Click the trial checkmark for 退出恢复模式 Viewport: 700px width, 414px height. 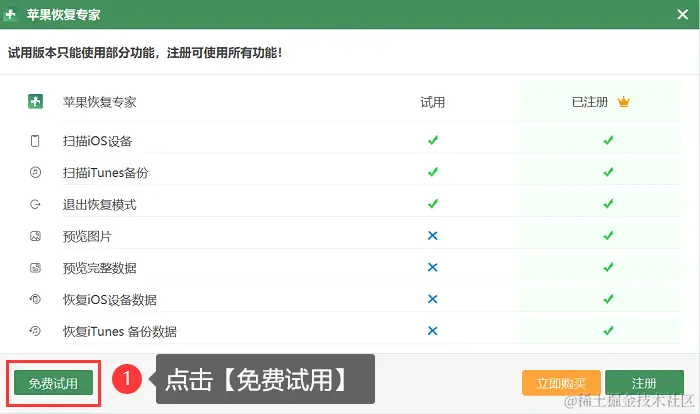433,204
